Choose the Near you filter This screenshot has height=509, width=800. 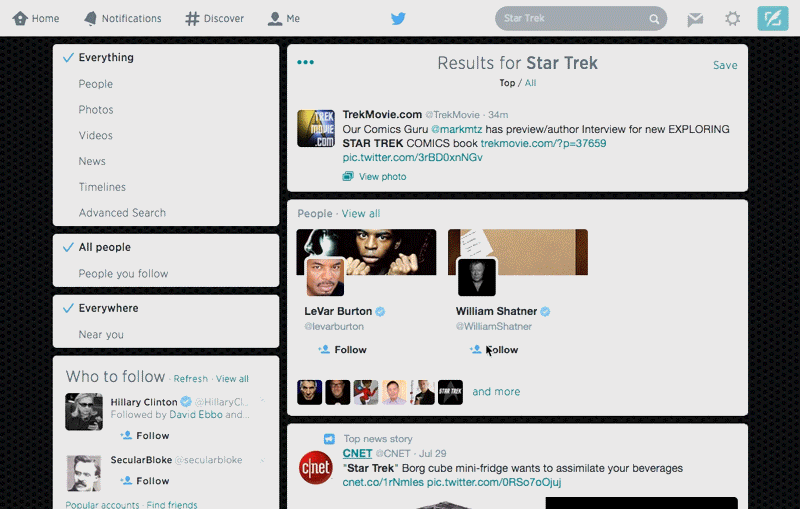pos(101,335)
